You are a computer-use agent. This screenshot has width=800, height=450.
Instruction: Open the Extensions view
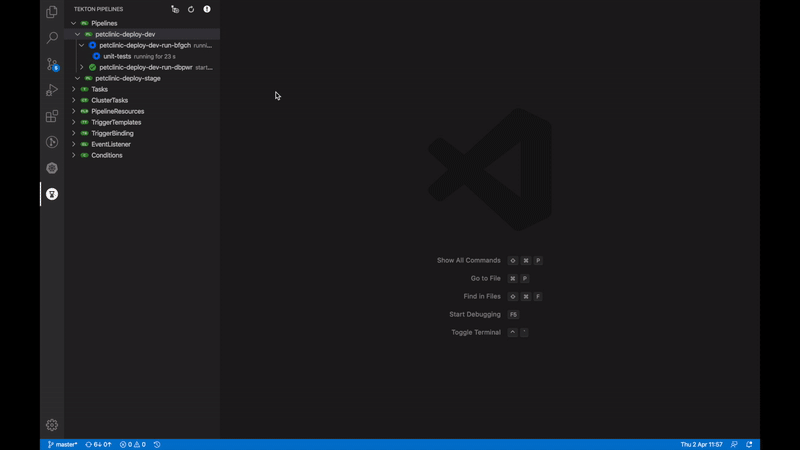(52, 116)
